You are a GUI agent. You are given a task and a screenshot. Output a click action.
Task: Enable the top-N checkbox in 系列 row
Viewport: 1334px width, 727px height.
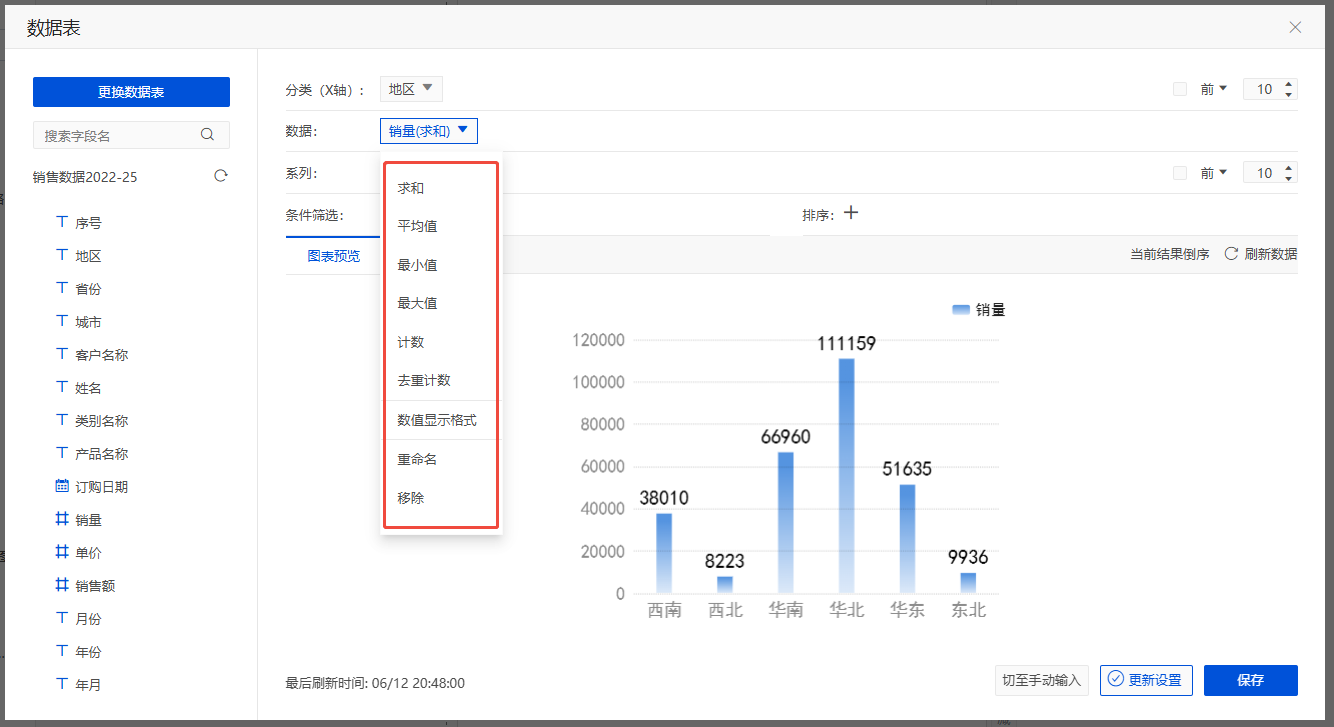(1180, 173)
